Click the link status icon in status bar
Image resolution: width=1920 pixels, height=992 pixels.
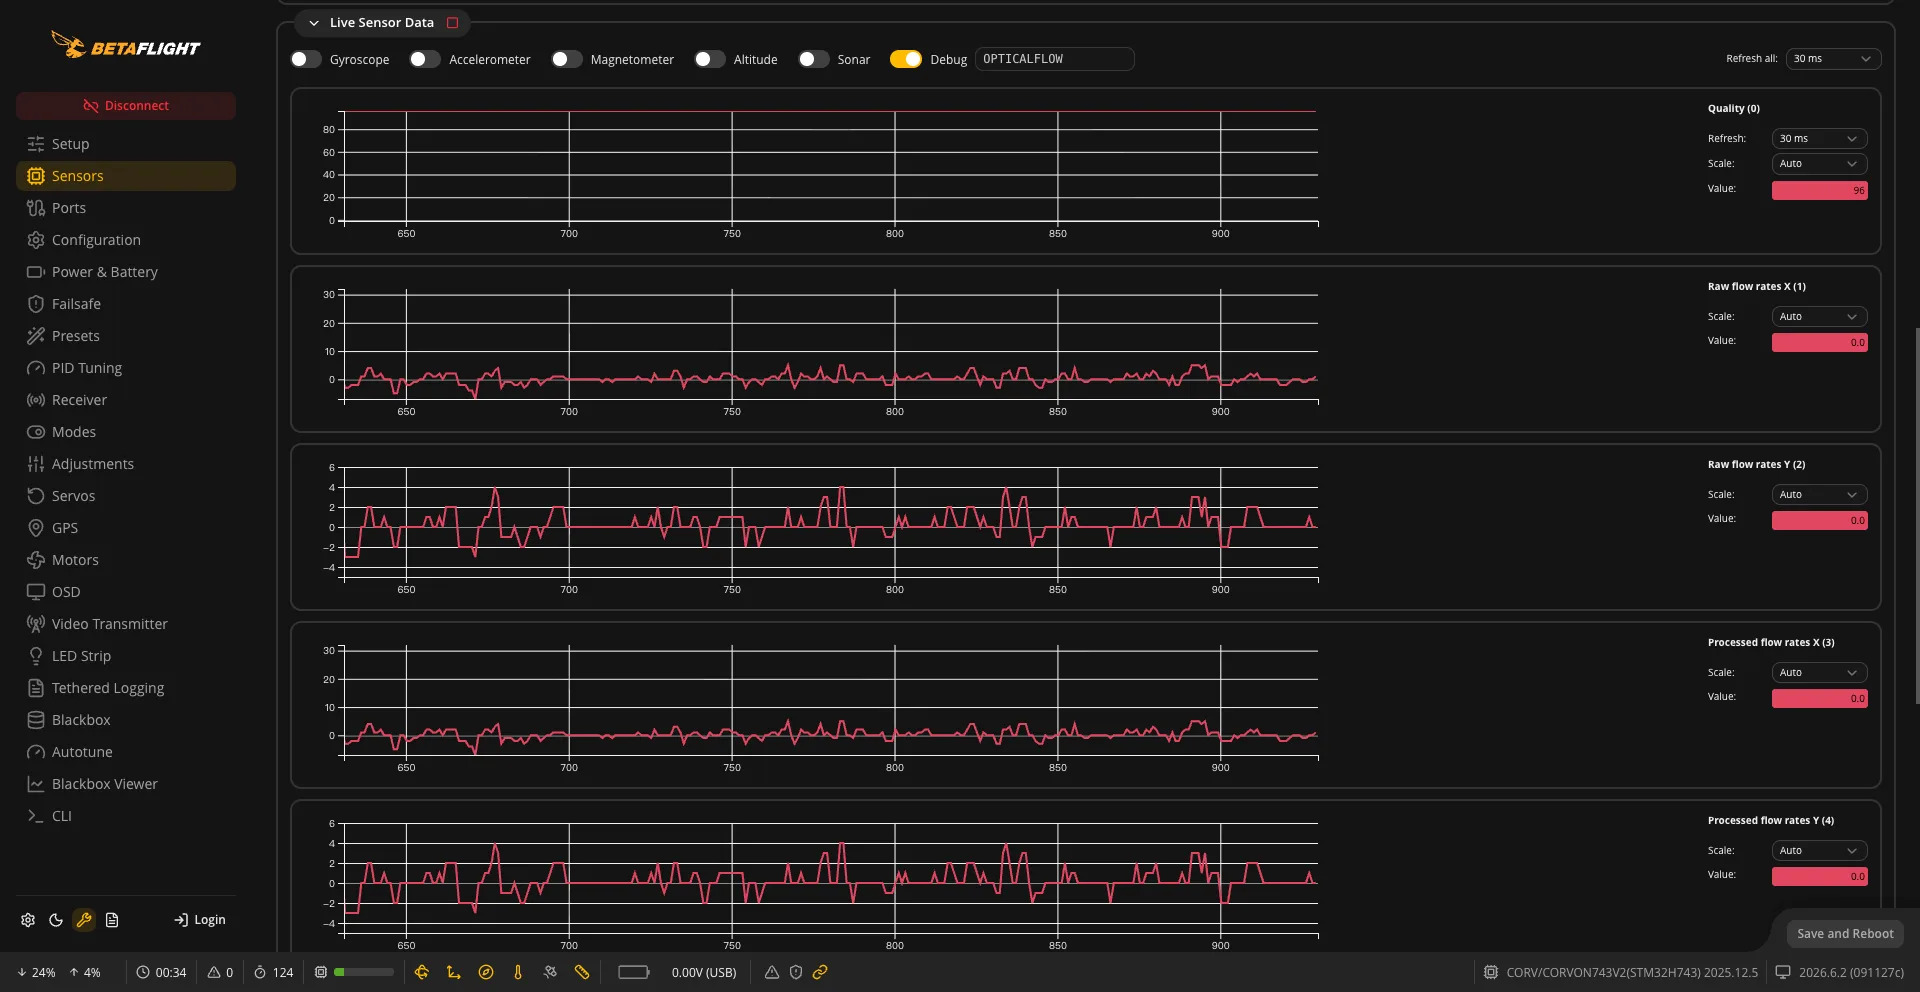pyautogui.click(x=820, y=972)
